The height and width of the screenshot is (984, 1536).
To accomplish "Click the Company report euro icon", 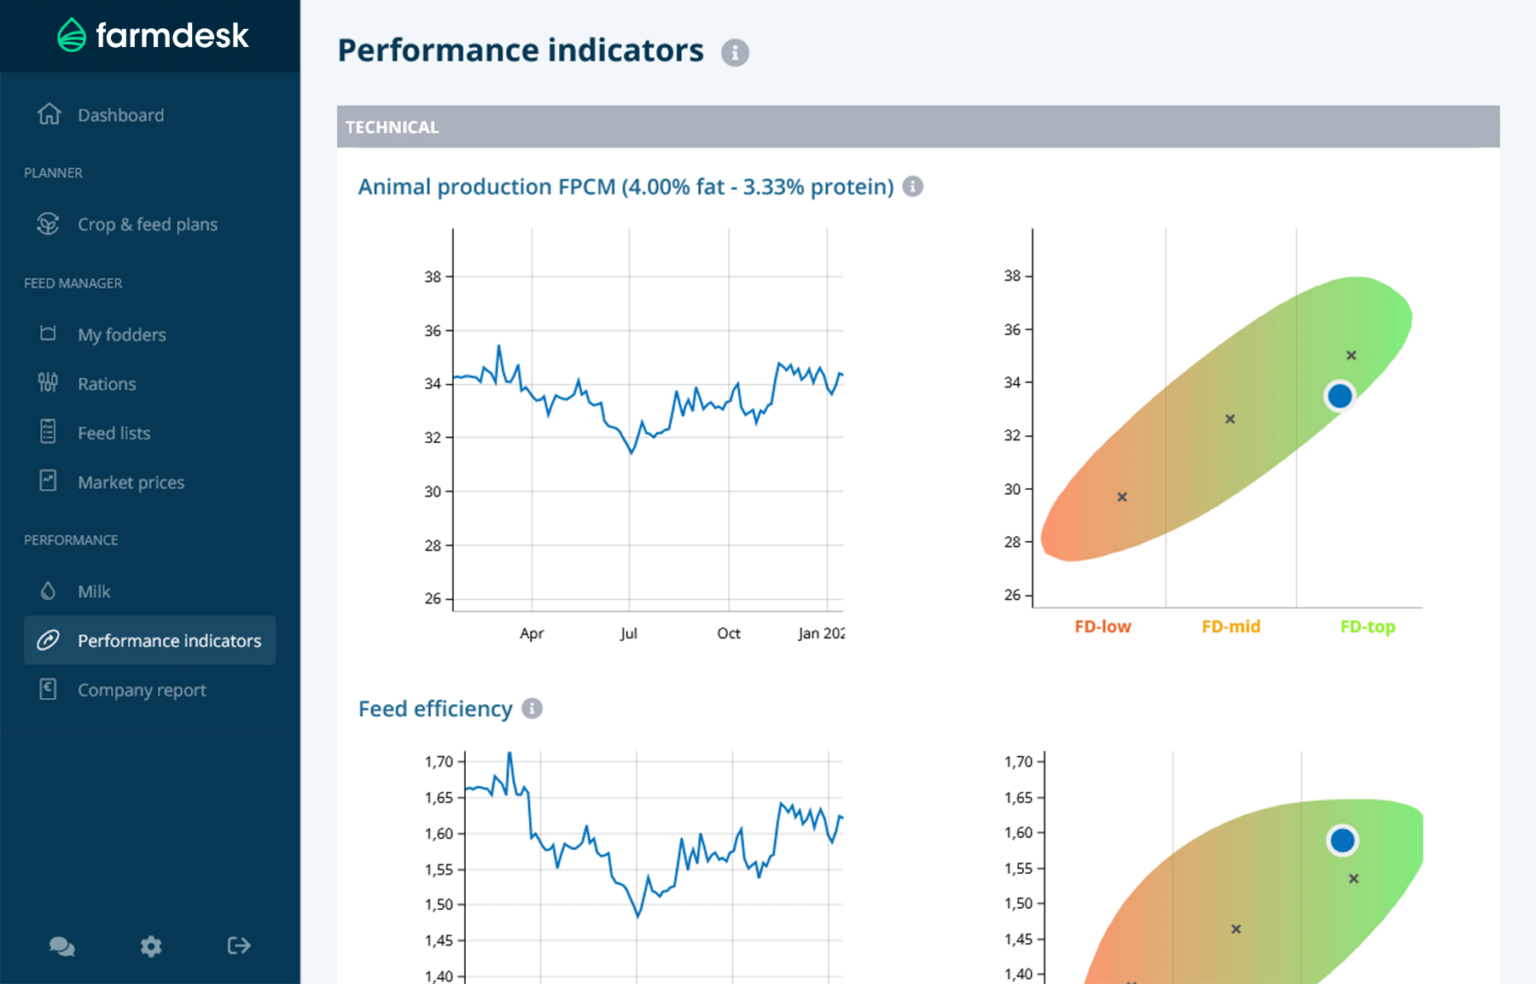I will 48,689.
